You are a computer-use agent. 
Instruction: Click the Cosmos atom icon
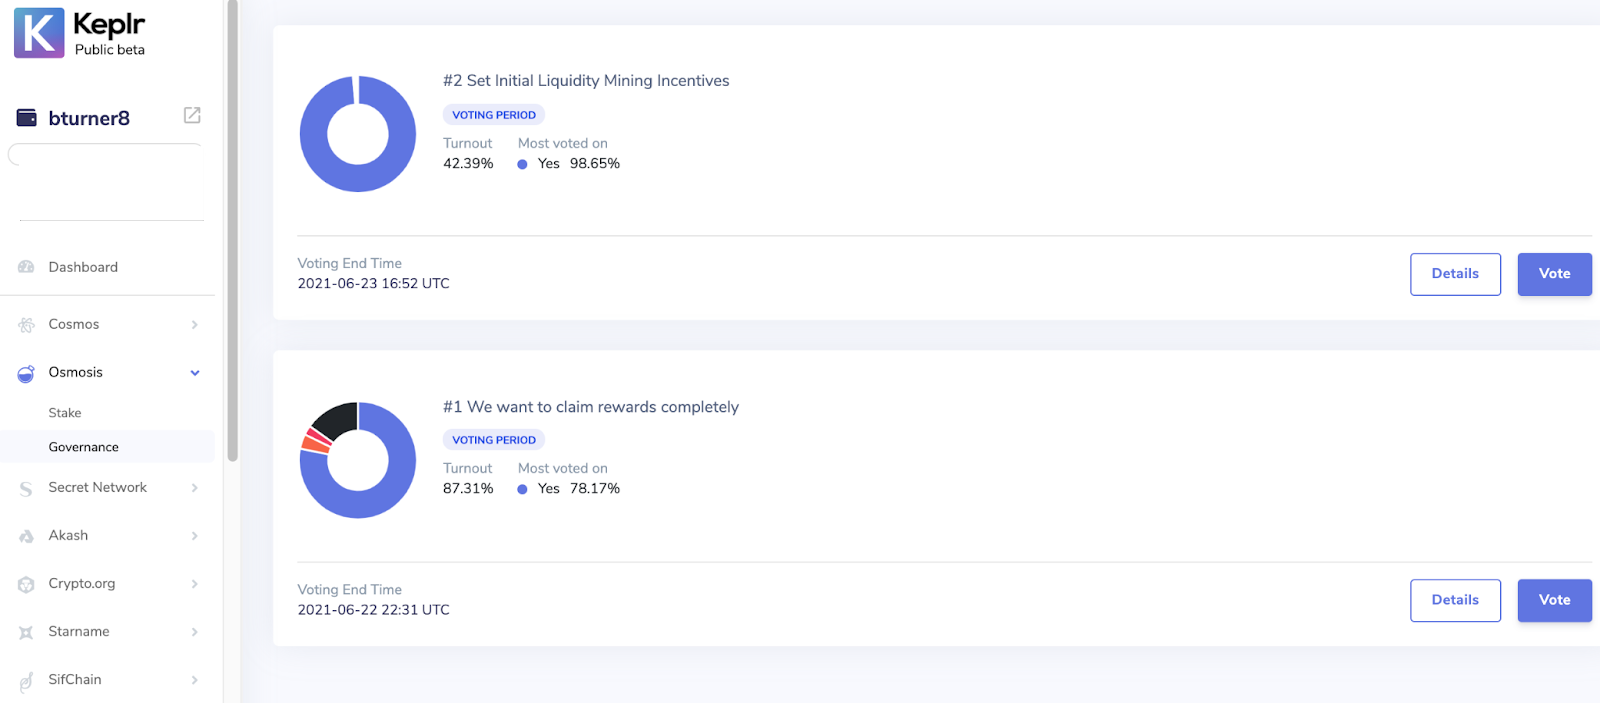pos(27,325)
